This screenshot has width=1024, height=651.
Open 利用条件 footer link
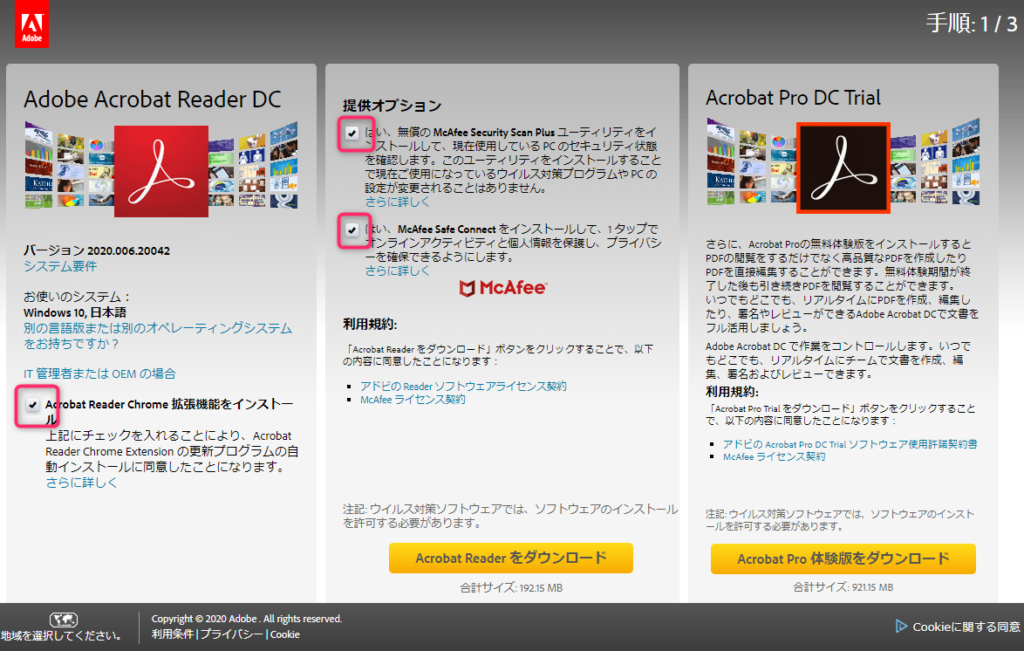point(172,634)
